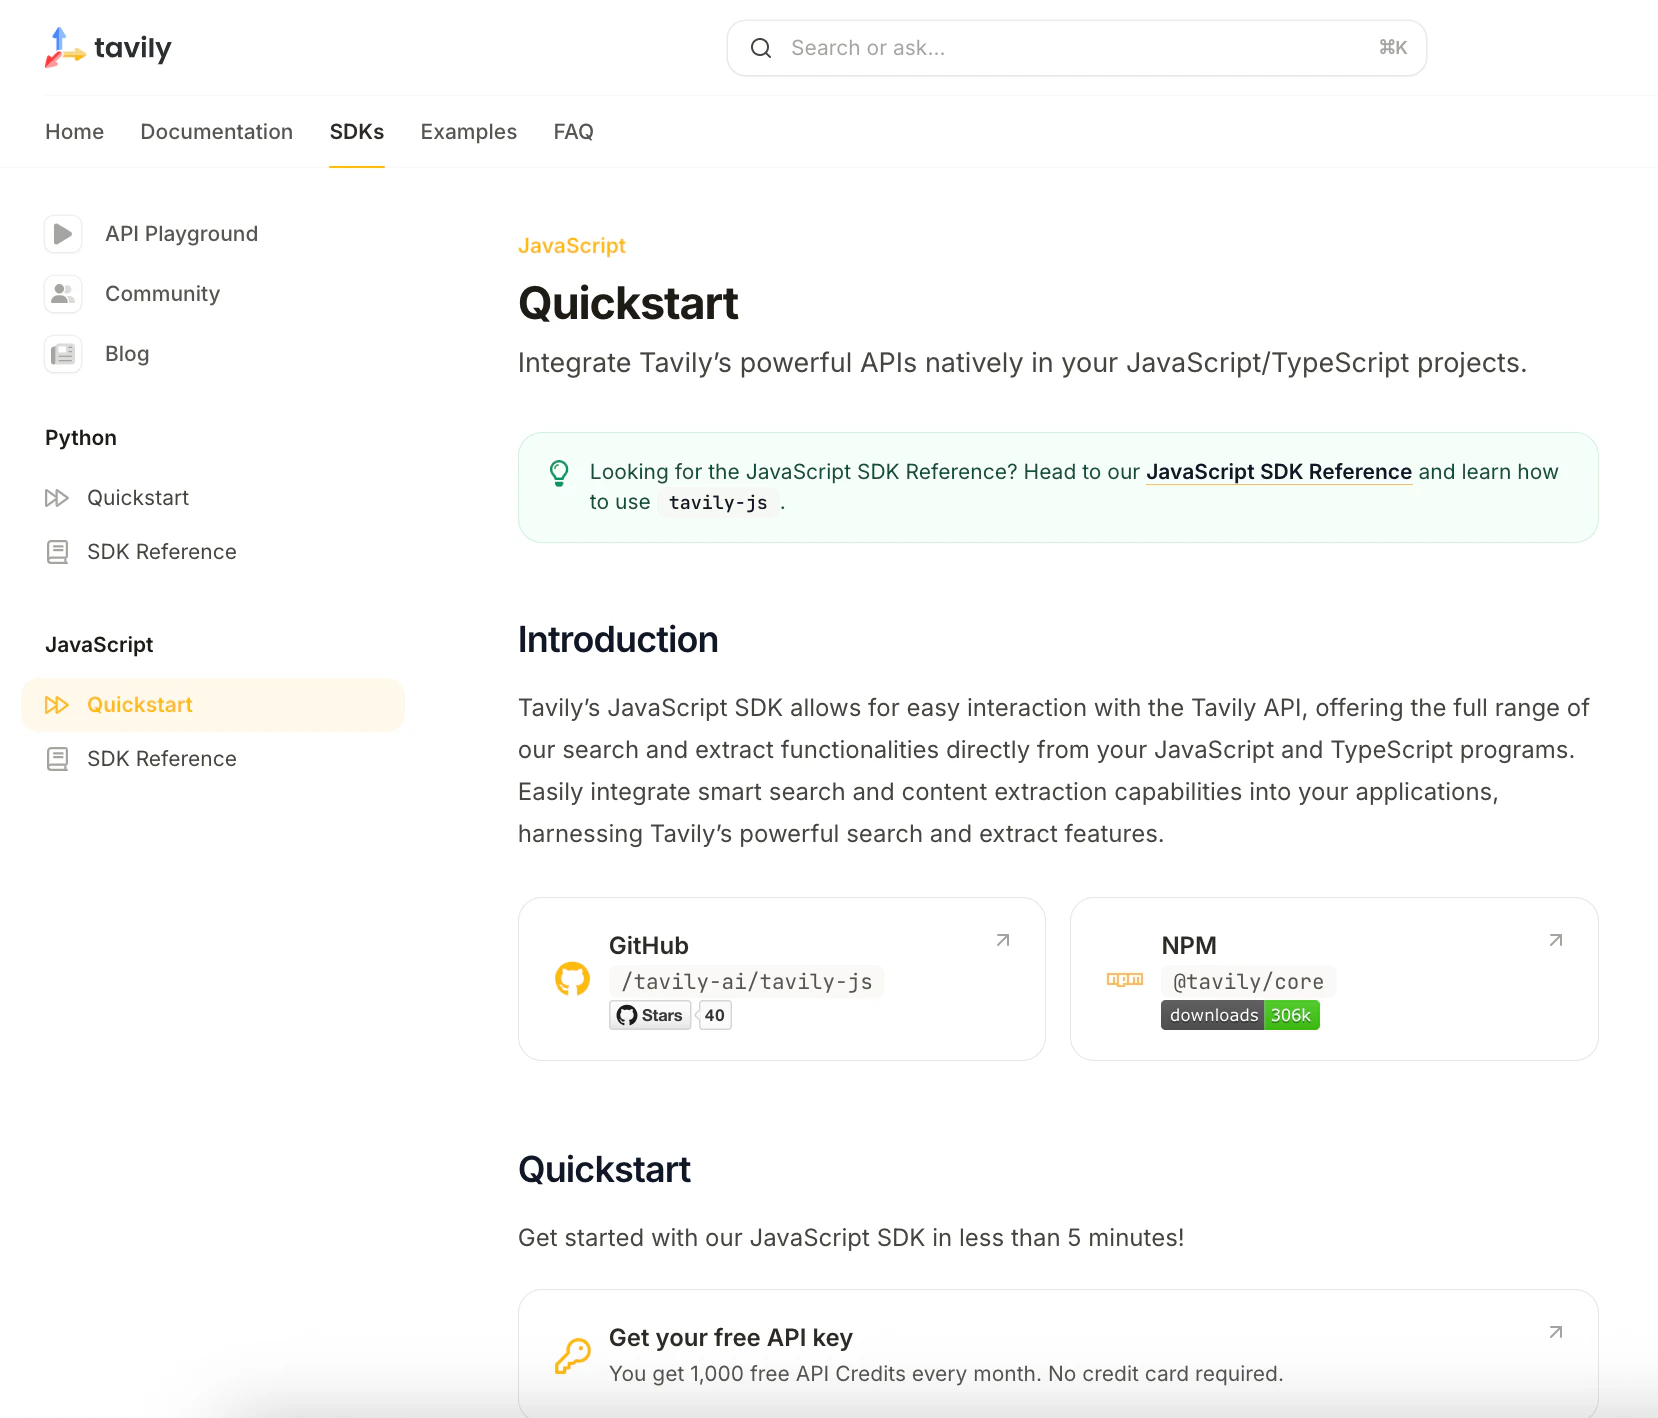
Task: Click the JavaScript SDK Reference book icon
Action: (58, 759)
